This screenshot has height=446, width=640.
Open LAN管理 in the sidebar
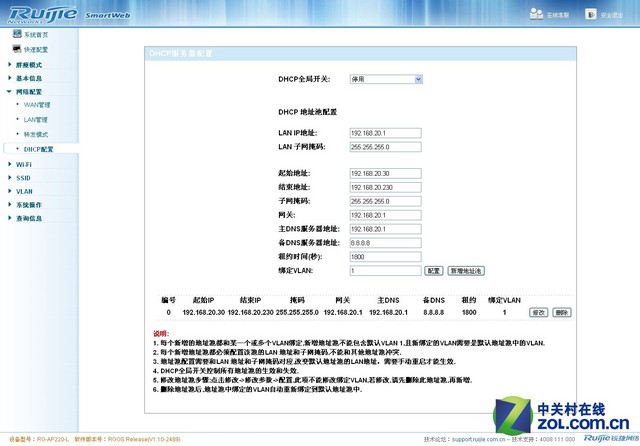[x=36, y=120]
